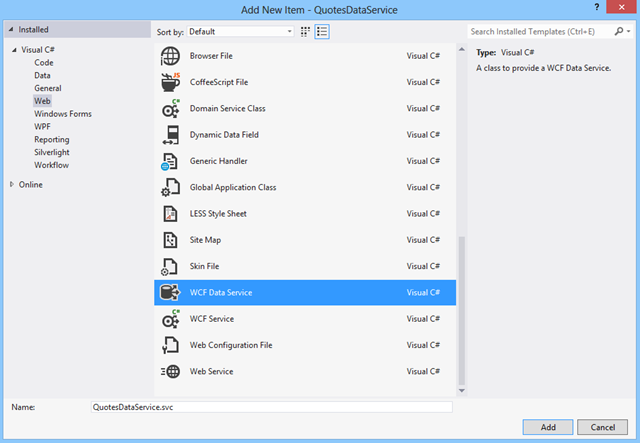640x443 pixels.
Task: Click the template list scrollbar thumb
Action: [x=462, y=310]
